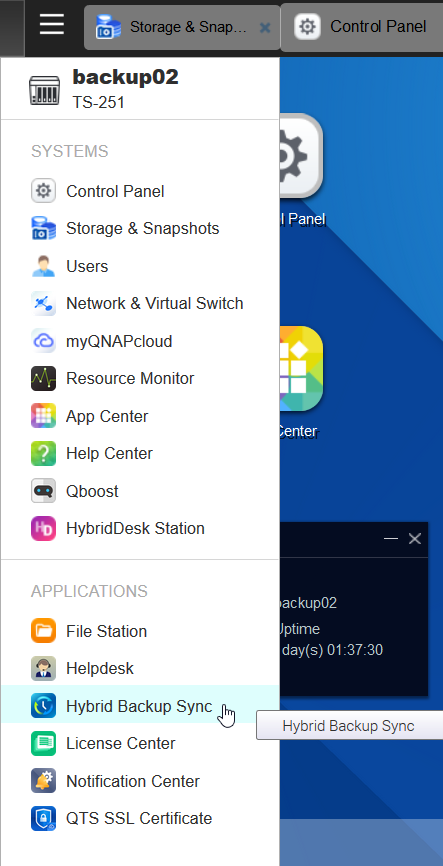Viewport: 443px width, 866px height.
Task: Open the myQNAPcloud cloud icon
Action: coord(43,341)
